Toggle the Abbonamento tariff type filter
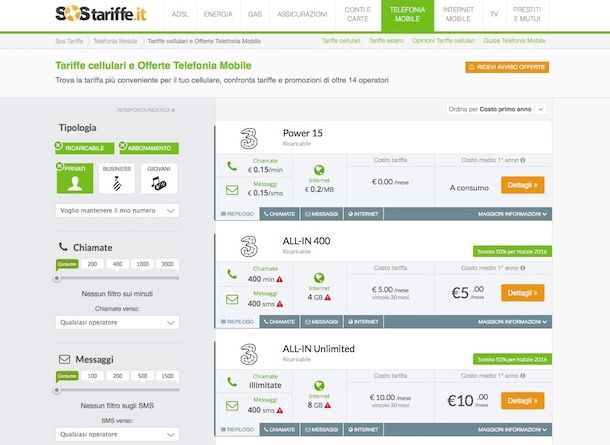 (149, 148)
